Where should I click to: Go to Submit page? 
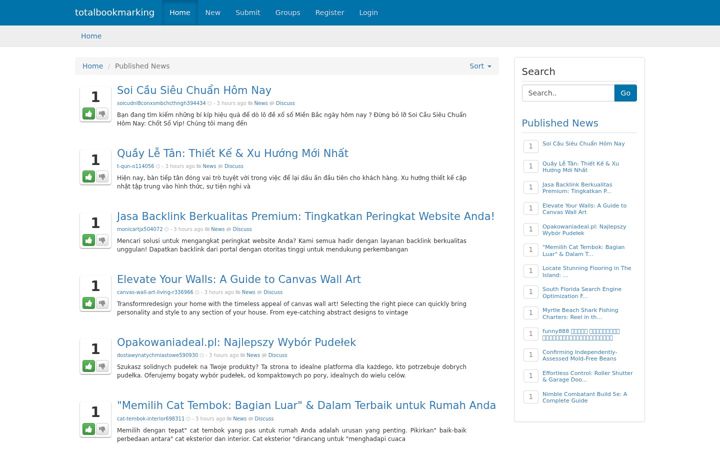(248, 12)
